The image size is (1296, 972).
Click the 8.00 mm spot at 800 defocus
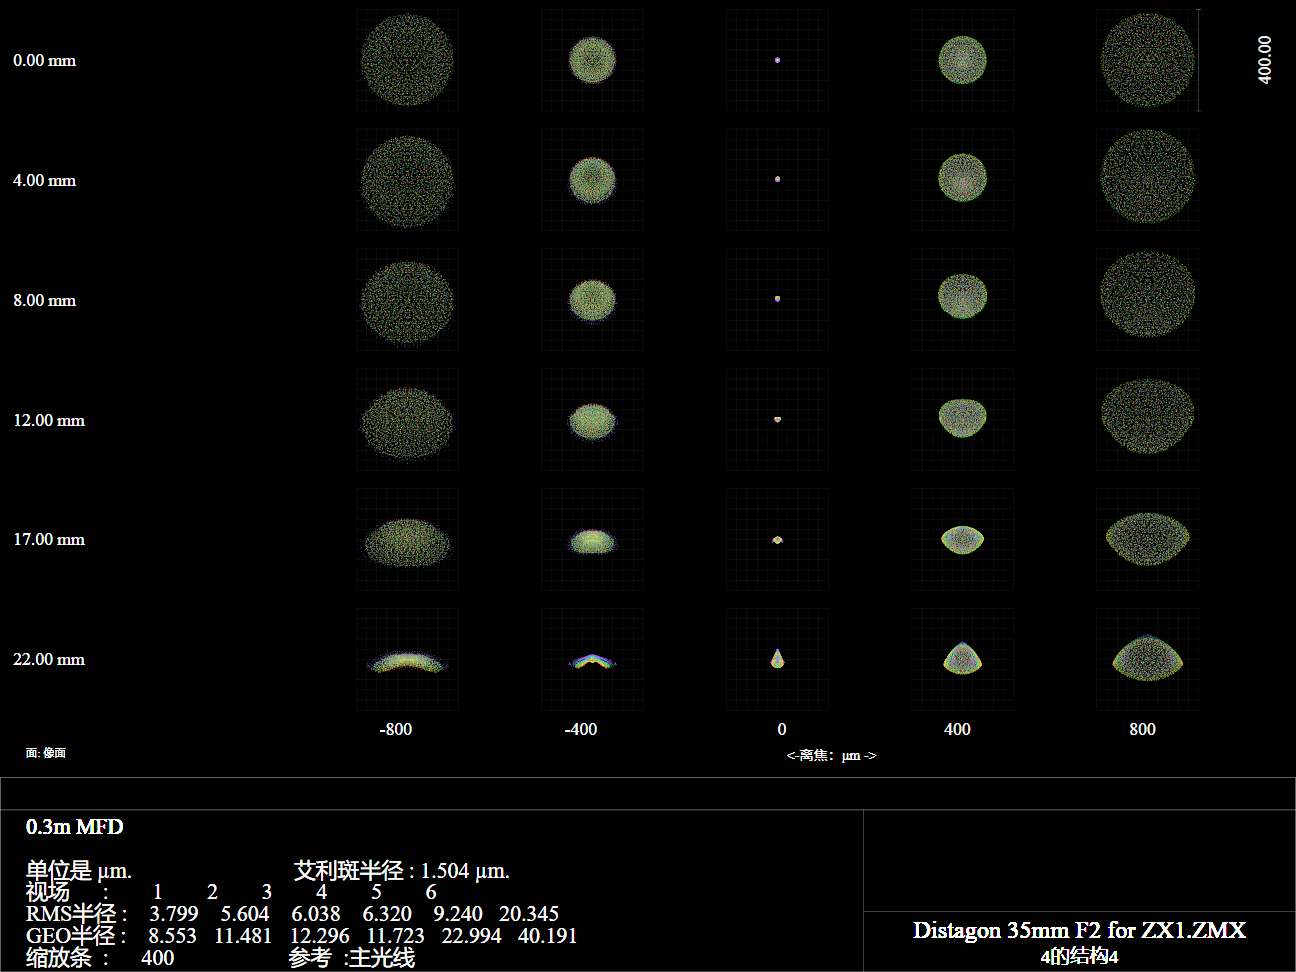[x=1147, y=294]
